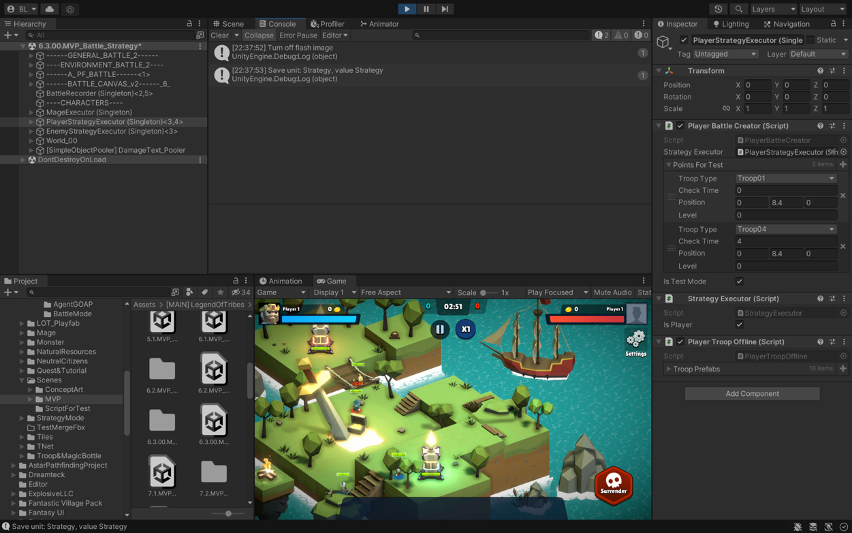Click the Play button in the toolbar

pos(407,9)
